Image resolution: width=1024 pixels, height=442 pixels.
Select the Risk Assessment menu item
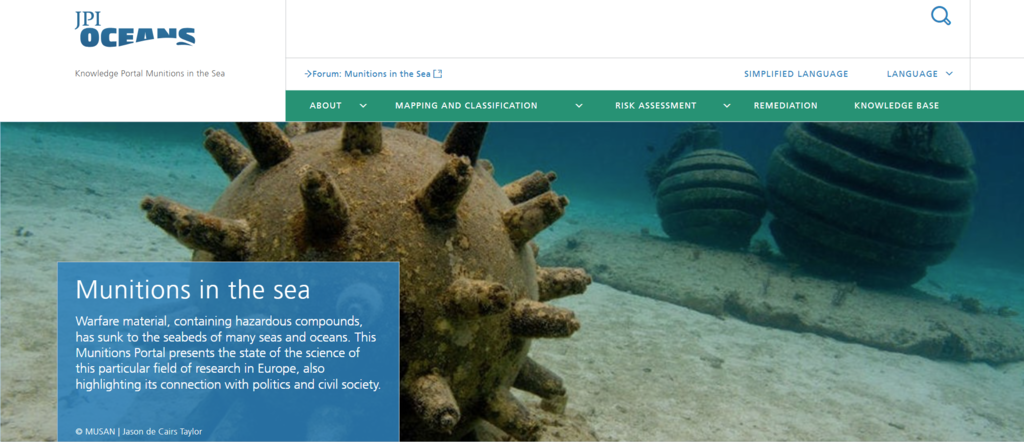pos(656,106)
